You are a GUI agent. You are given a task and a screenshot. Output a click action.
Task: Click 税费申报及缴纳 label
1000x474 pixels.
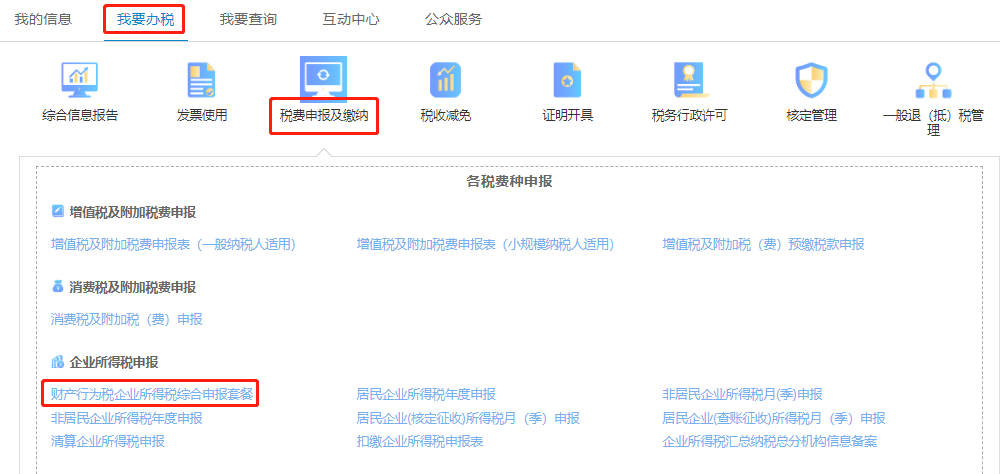tap(324, 115)
